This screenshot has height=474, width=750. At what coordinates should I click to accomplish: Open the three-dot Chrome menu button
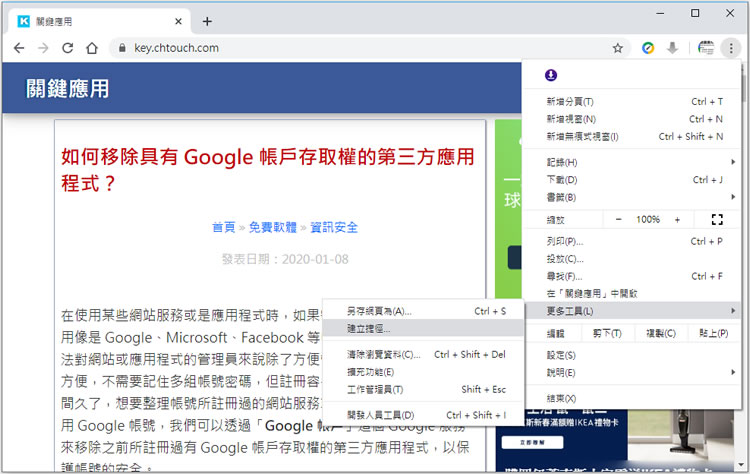coord(731,48)
